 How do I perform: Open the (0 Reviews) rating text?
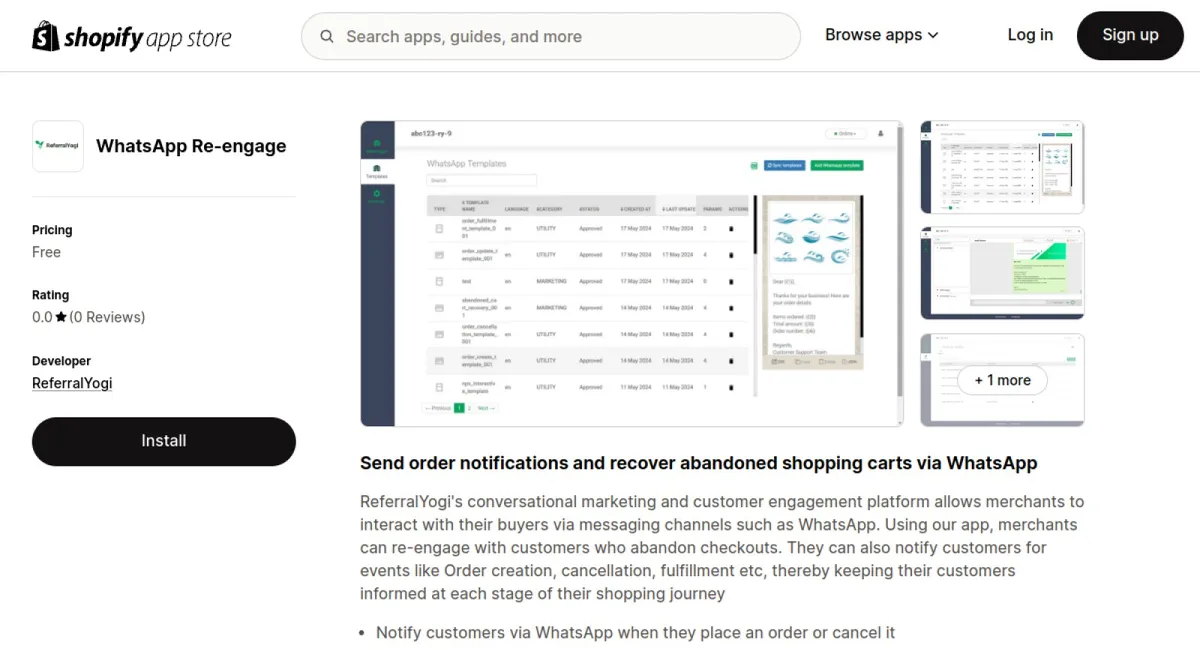[x=107, y=317]
